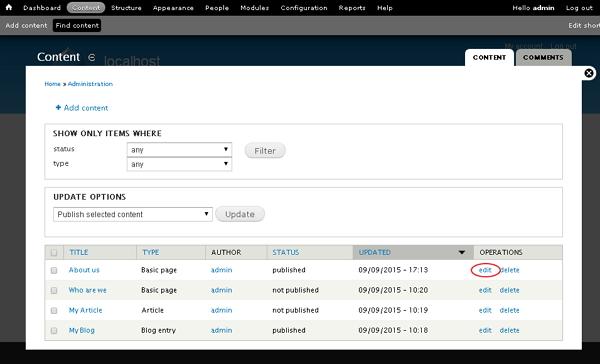
Task: Click the + Add content link
Action: click(x=82, y=108)
